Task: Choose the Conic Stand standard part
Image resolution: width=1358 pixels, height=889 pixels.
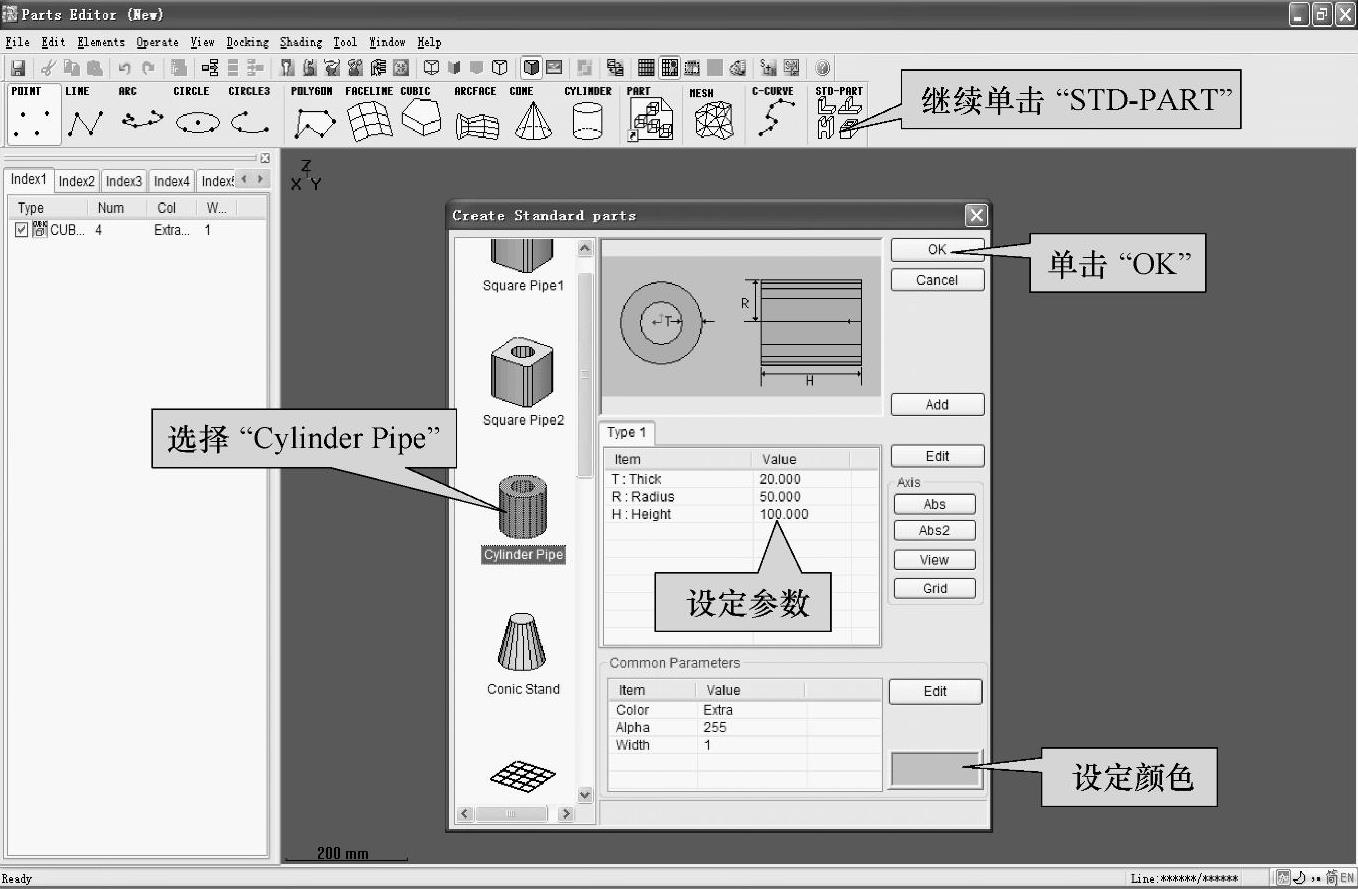Action: (523, 652)
